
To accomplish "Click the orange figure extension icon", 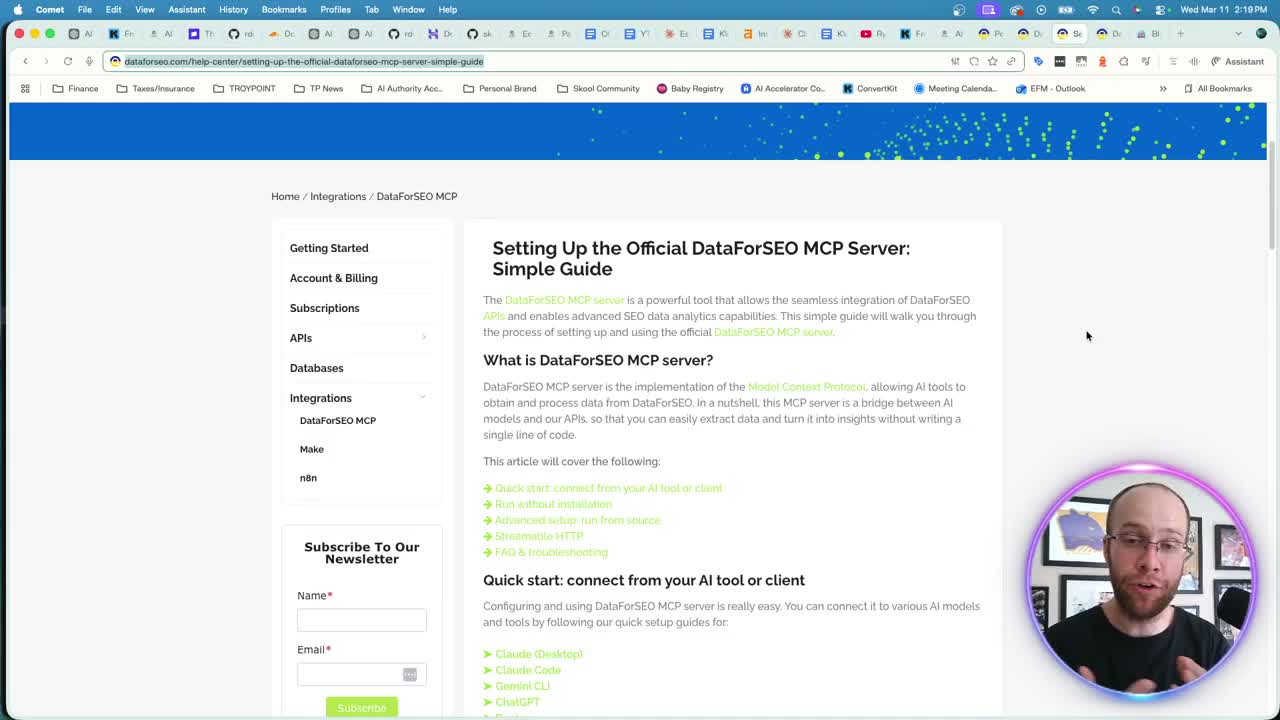I will pos(1102,61).
